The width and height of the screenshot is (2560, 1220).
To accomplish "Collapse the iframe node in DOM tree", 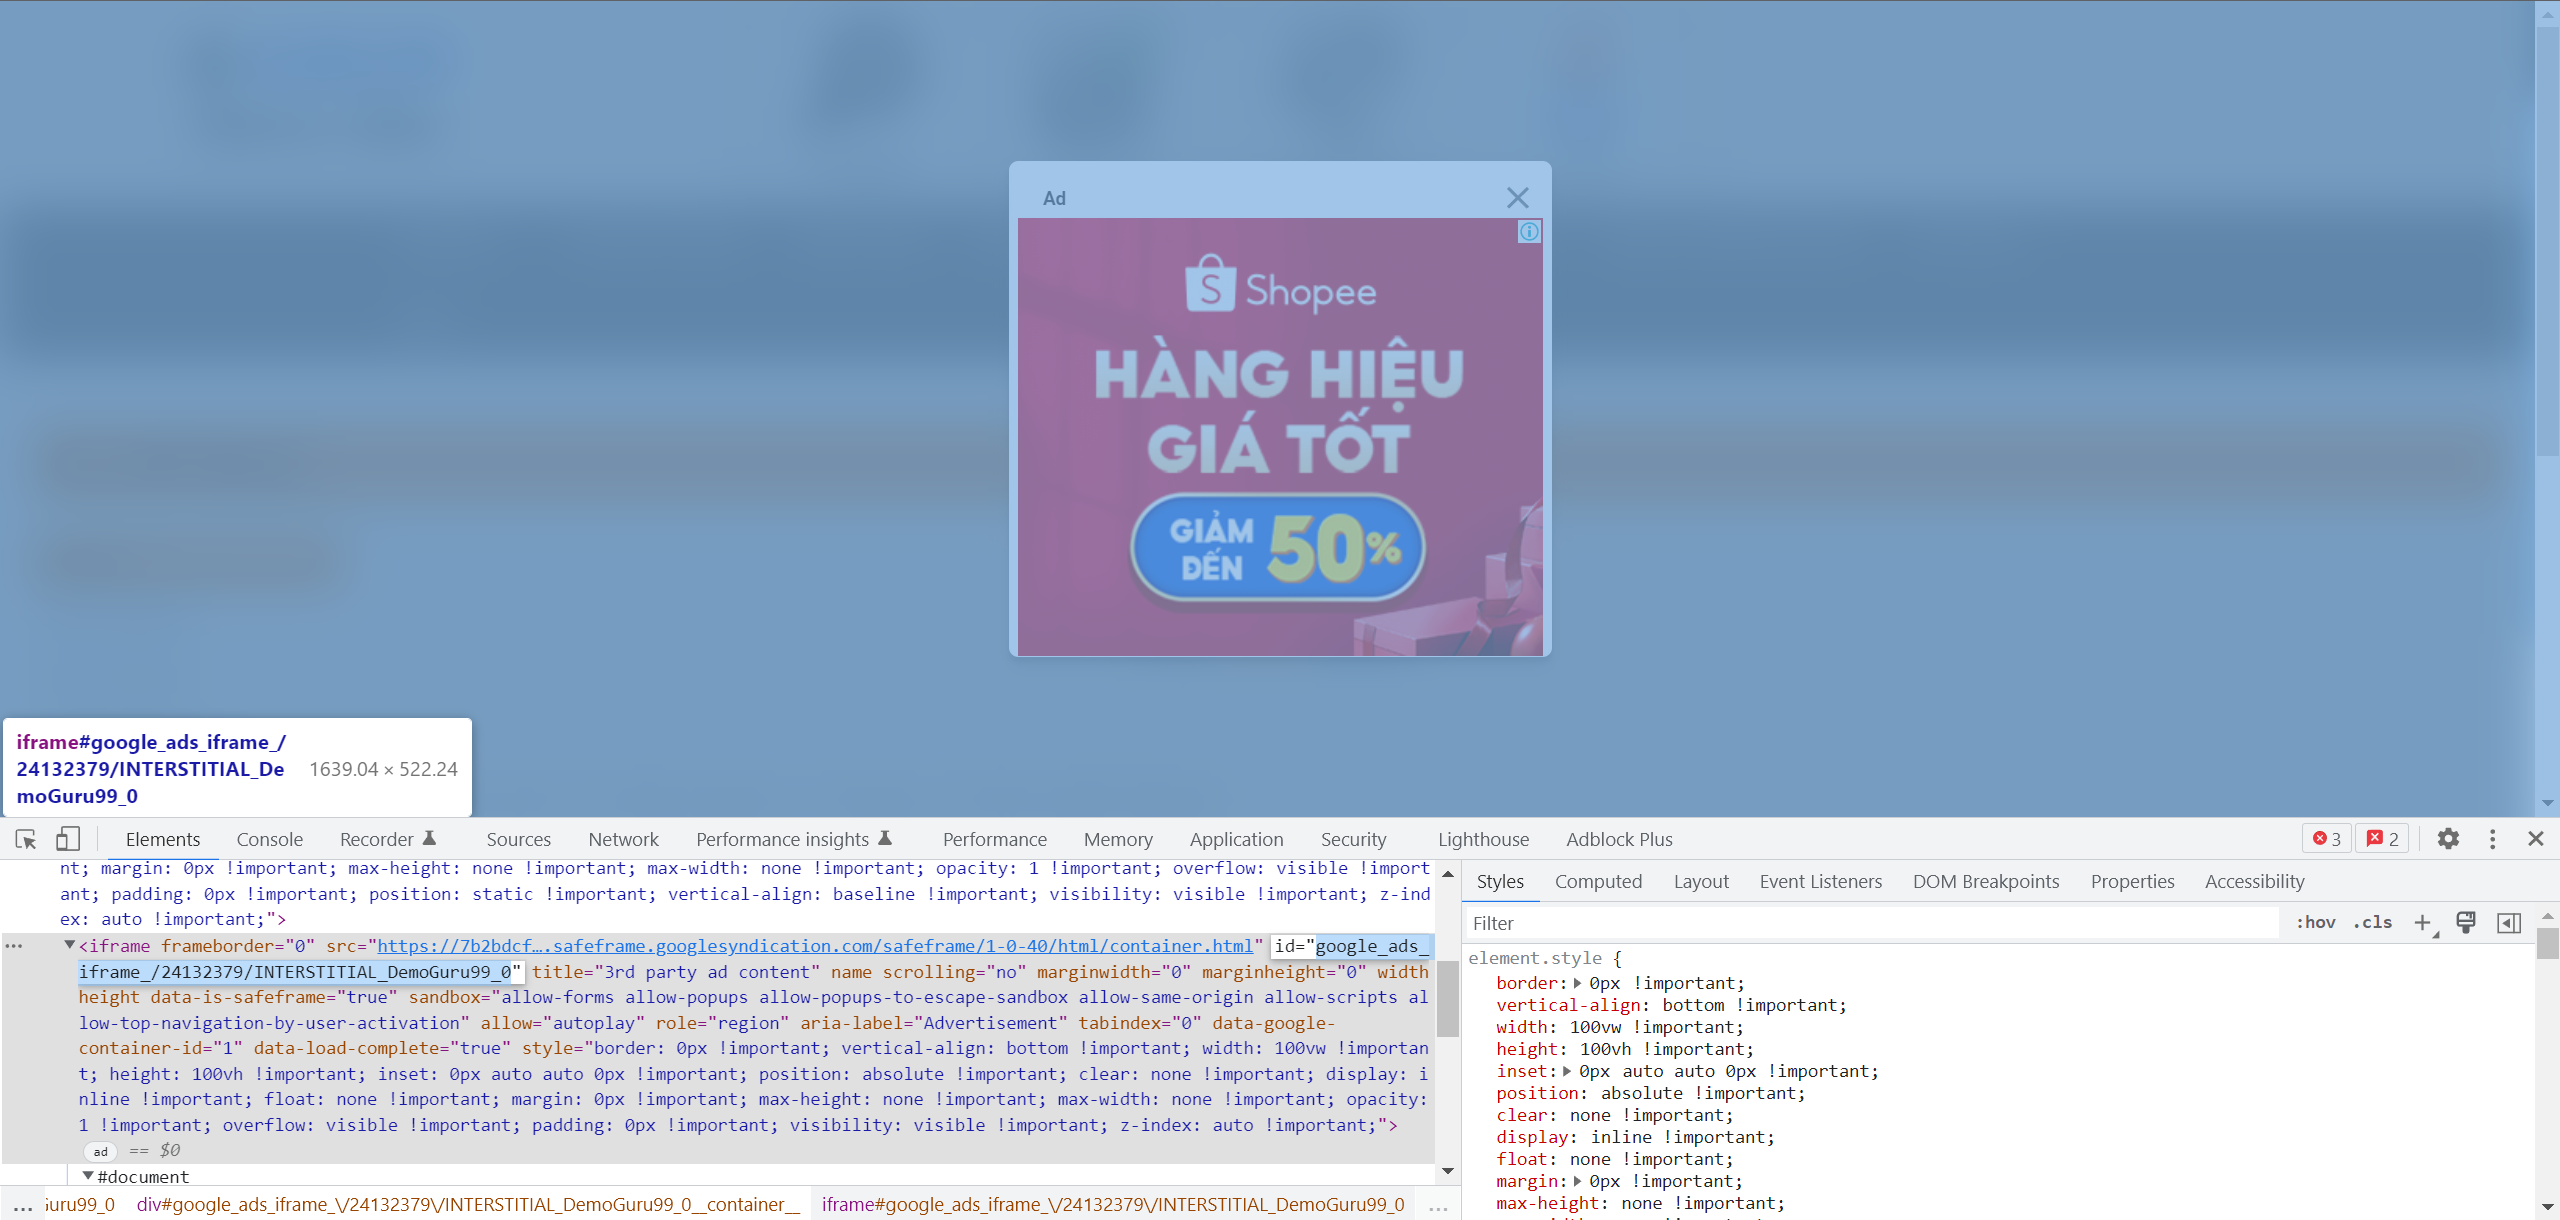I will coord(69,945).
